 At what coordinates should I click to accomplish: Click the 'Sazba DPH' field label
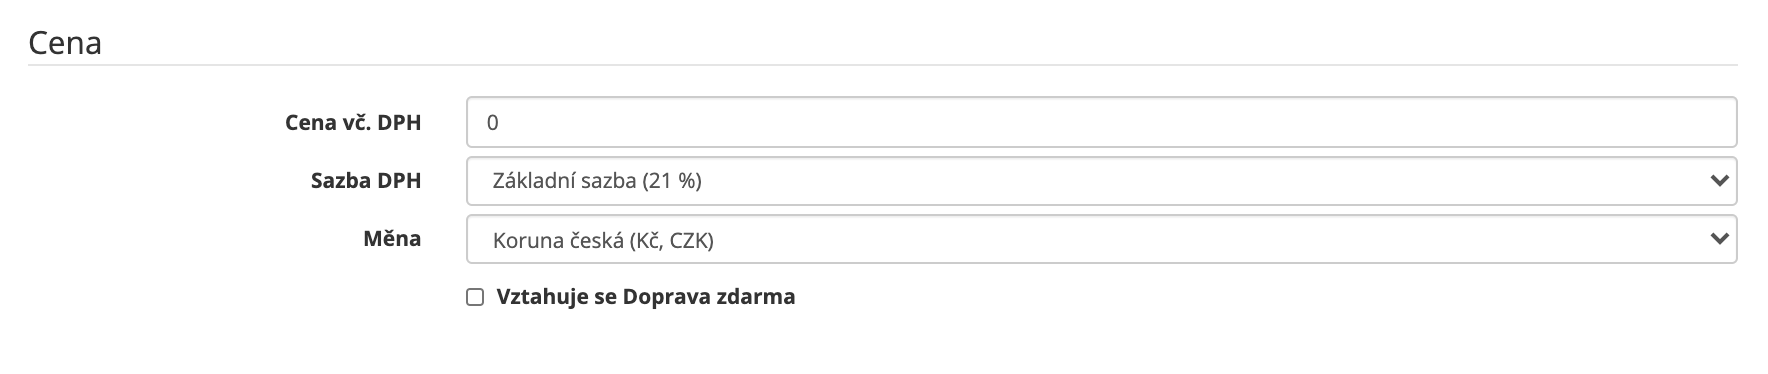point(366,181)
